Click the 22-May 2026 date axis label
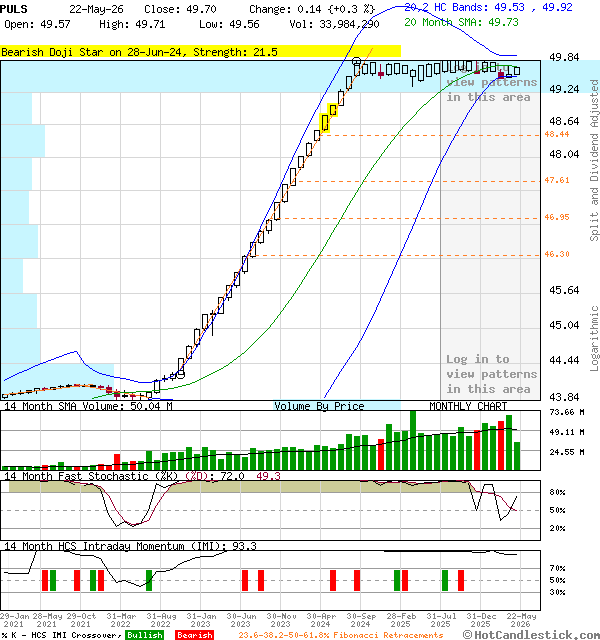The height and width of the screenshot is (640, 600). [x=521, y=620]
